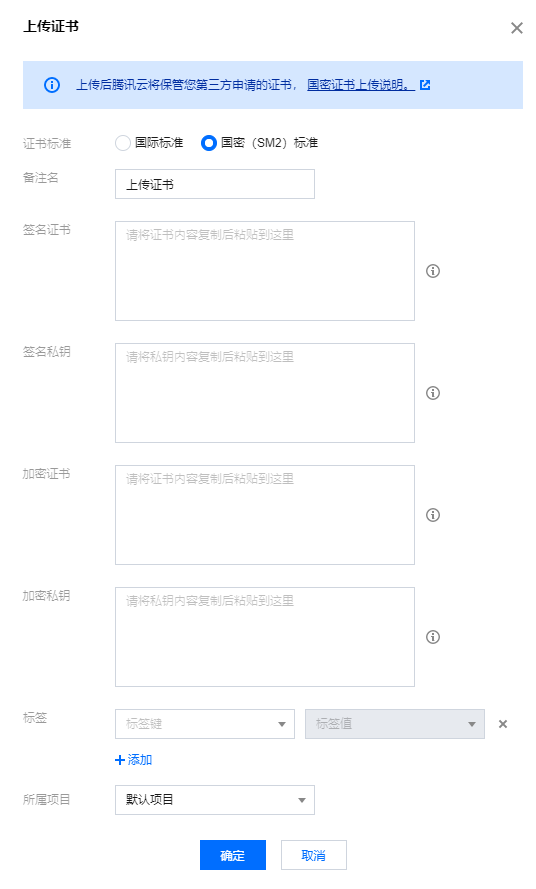This screenshot has width=536, height=889.
Task: Click the 取消 button
Action: click(x=314, y=855)
